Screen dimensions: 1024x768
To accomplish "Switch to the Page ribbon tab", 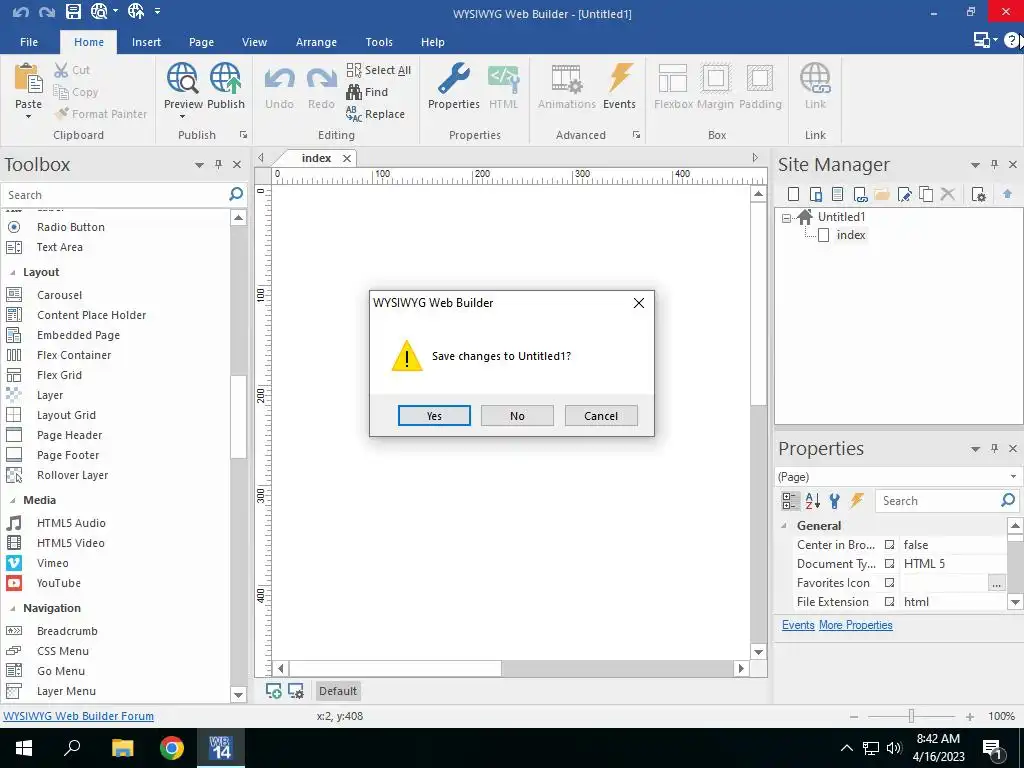I will 201,42.
